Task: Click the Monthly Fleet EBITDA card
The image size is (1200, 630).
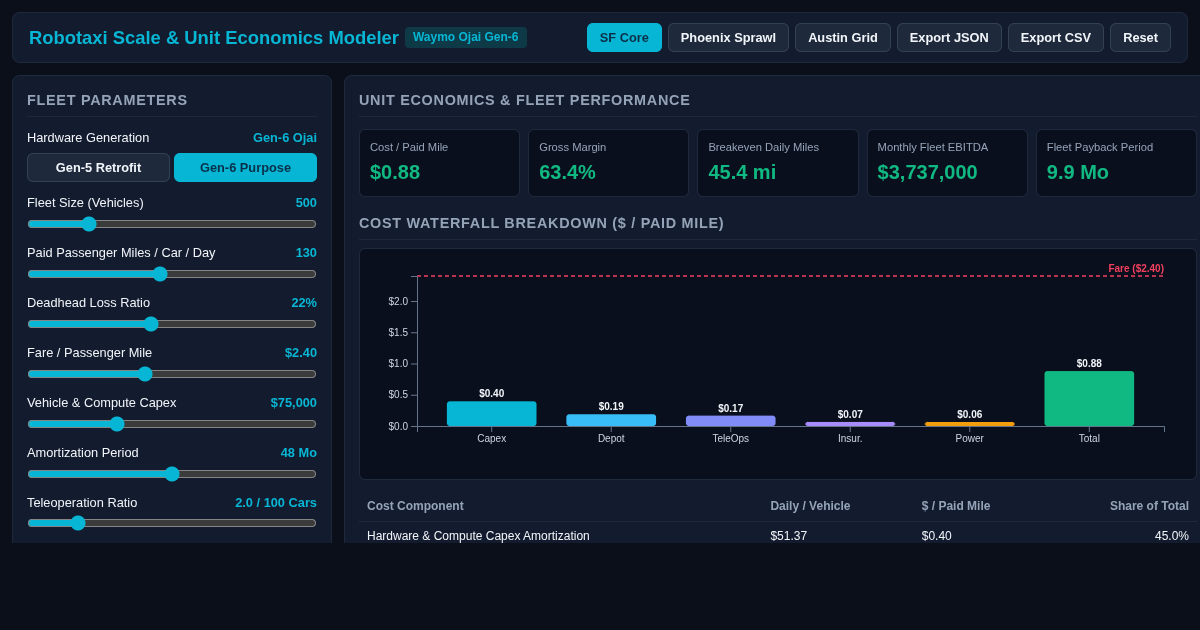Action: click(x=947, y=163)
